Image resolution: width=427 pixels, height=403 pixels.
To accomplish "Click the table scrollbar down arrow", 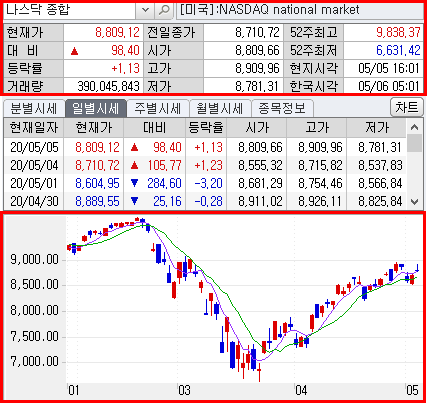I will pyautogui.click(x=414, y=201).
